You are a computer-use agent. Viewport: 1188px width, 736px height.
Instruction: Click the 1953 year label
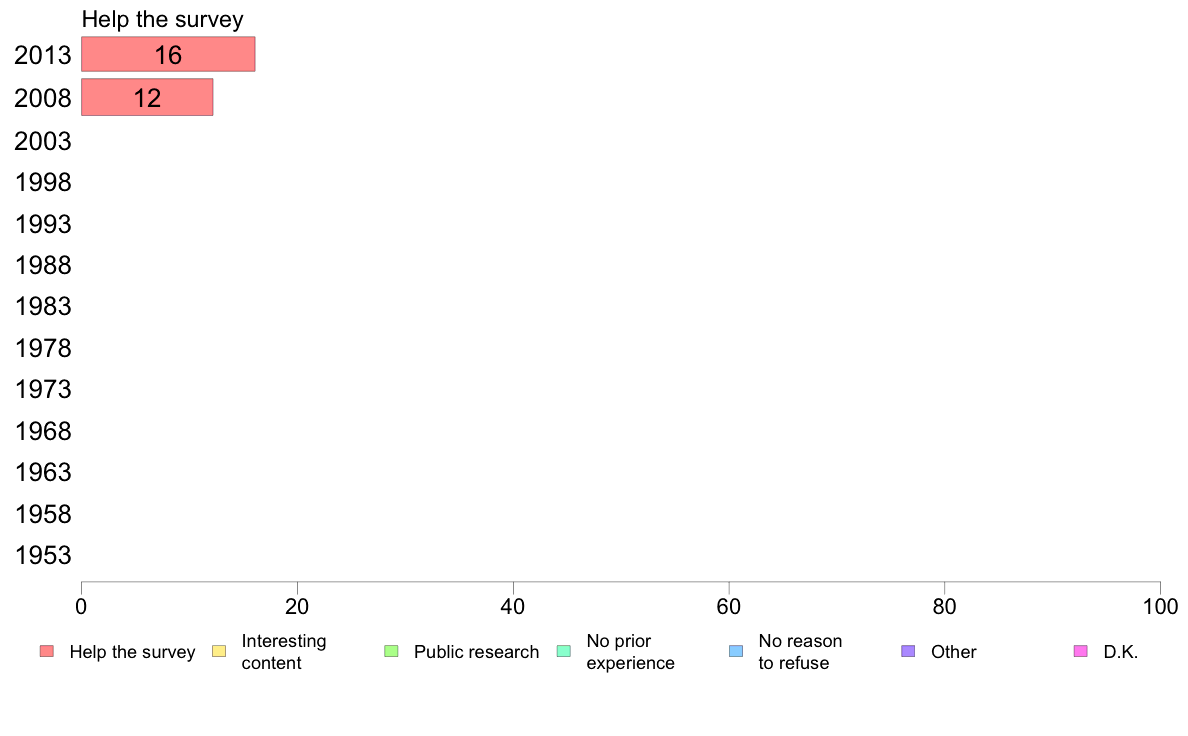coord(43,556)
